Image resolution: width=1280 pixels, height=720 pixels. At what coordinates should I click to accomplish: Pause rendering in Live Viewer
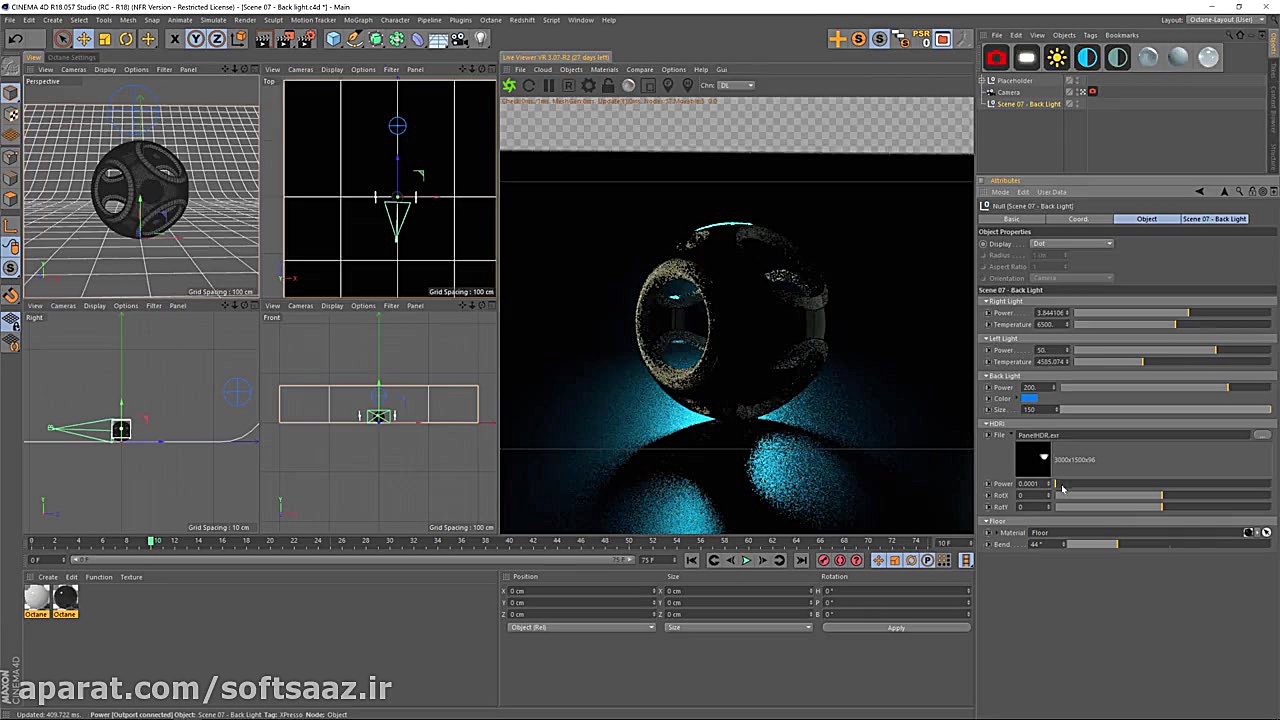tap(549, 86)
